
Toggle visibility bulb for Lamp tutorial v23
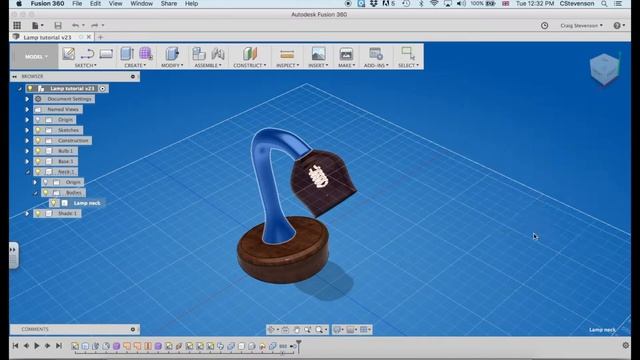pos(30,89)
